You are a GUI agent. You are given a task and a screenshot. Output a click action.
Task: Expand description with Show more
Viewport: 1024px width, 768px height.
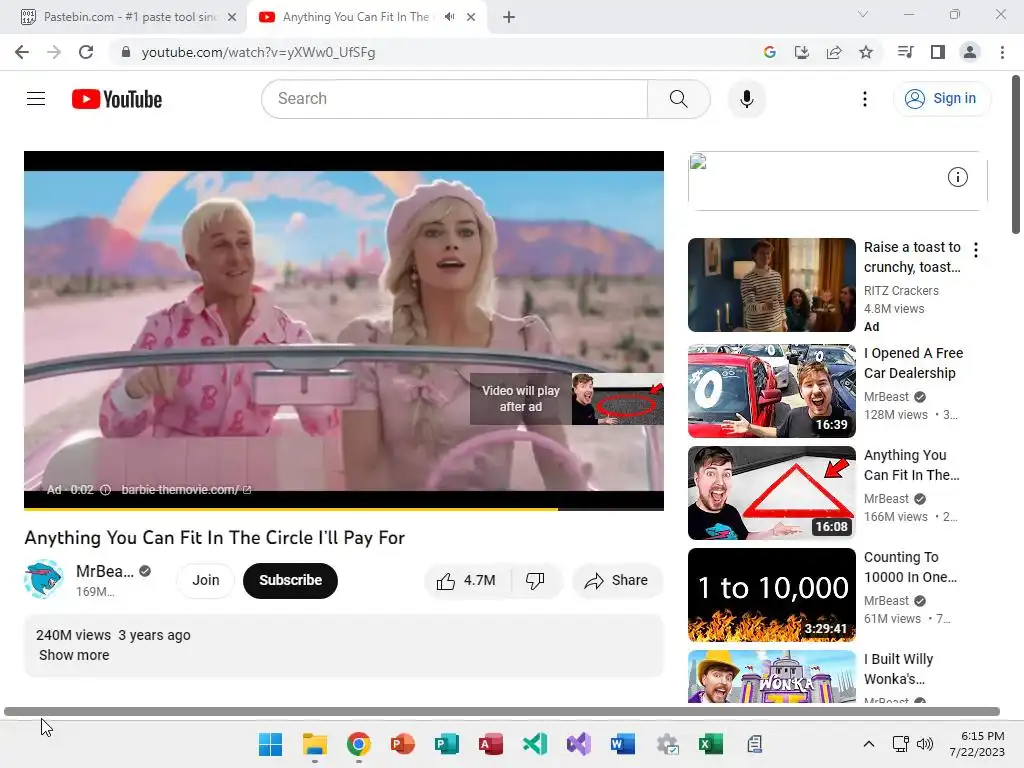point(74,655)
